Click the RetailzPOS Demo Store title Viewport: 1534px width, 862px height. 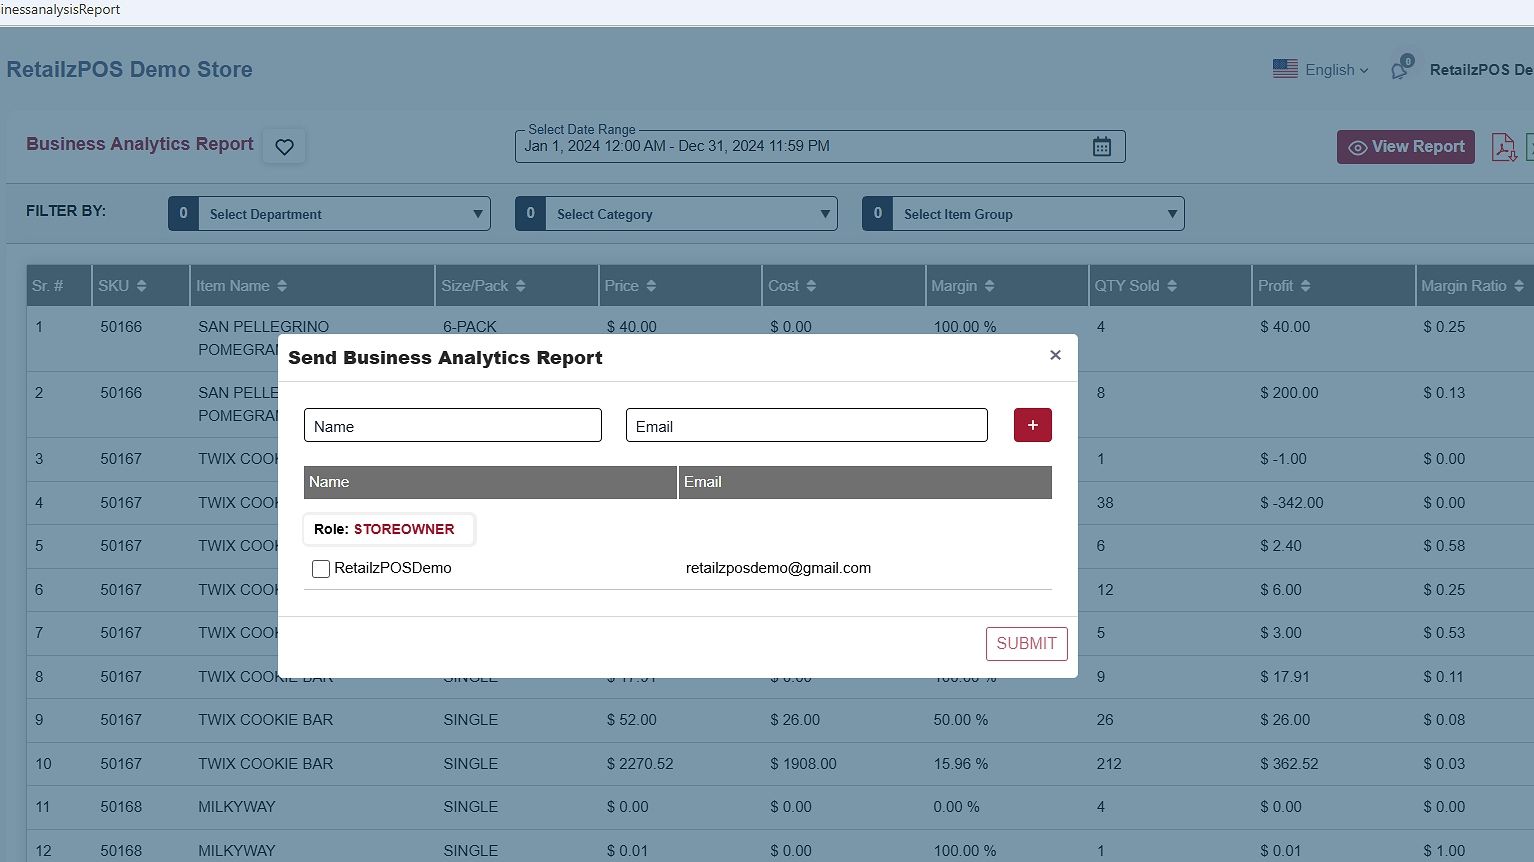129,70
